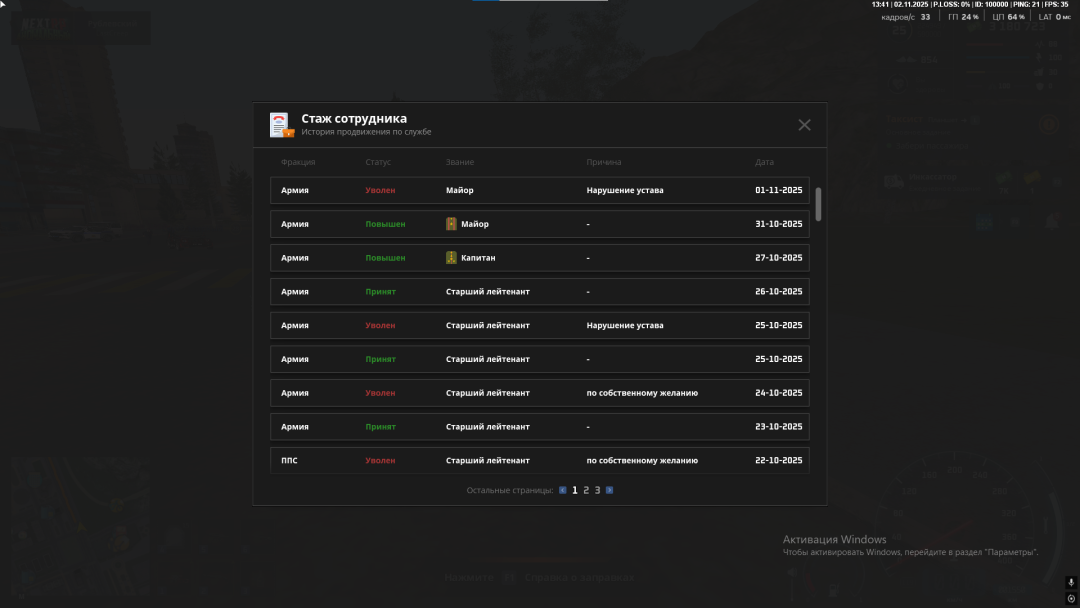1080x608 pixels.
Task: Go to the previous page arrow
Action: coord(563,490)
